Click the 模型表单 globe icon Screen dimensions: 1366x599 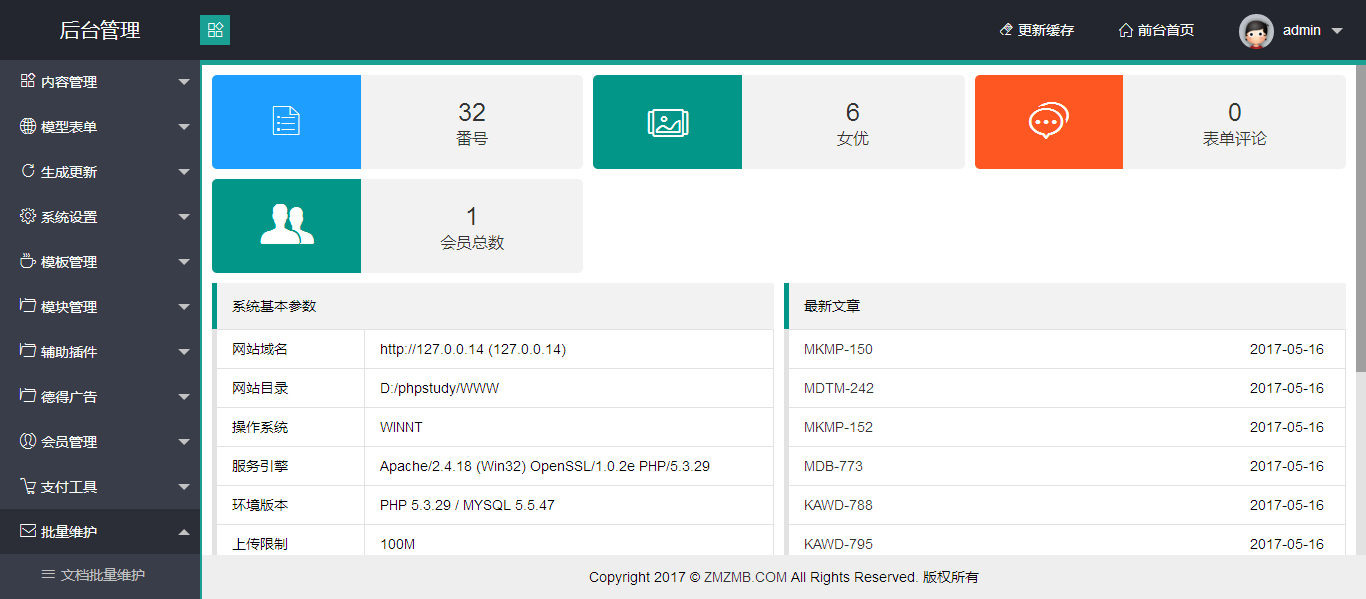pos(28,126)
